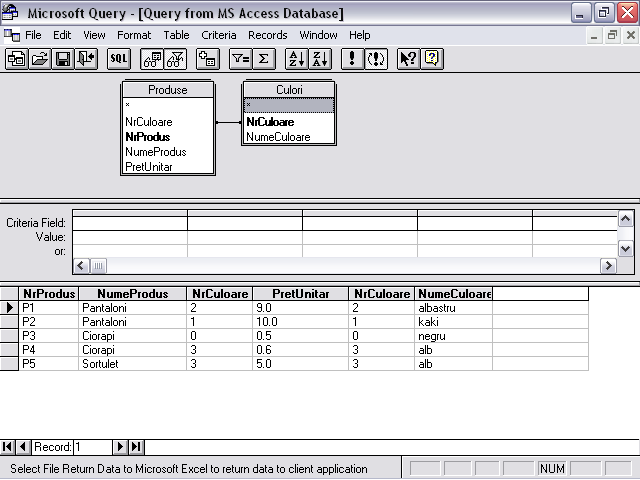Screen dimensions: 640x480
Task: Click the price cell 10.0
Action: coord(300,322)
